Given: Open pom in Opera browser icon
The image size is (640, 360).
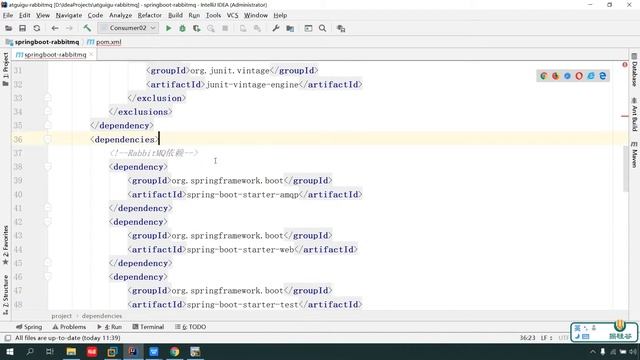Looking at the screenshot, I should 579,76.
